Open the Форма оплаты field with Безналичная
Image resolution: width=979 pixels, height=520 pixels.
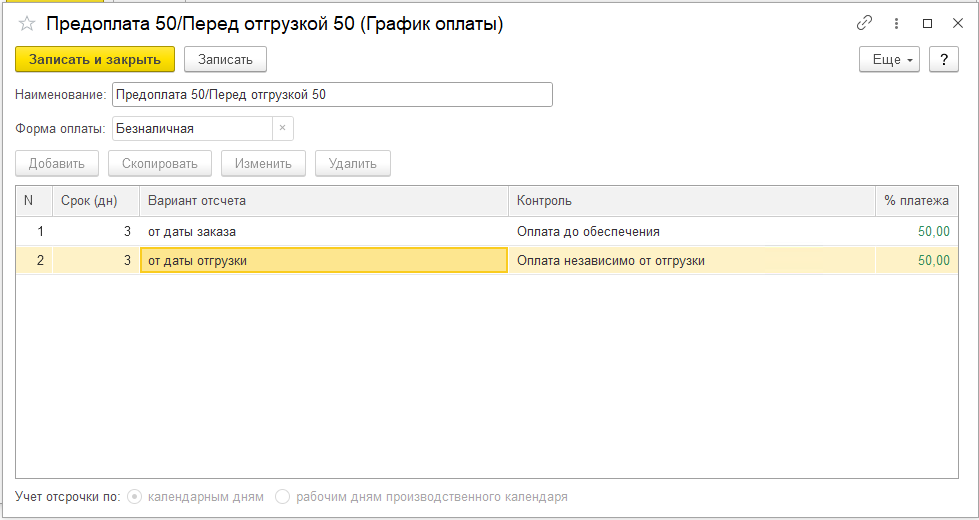(x=193, y=129)
